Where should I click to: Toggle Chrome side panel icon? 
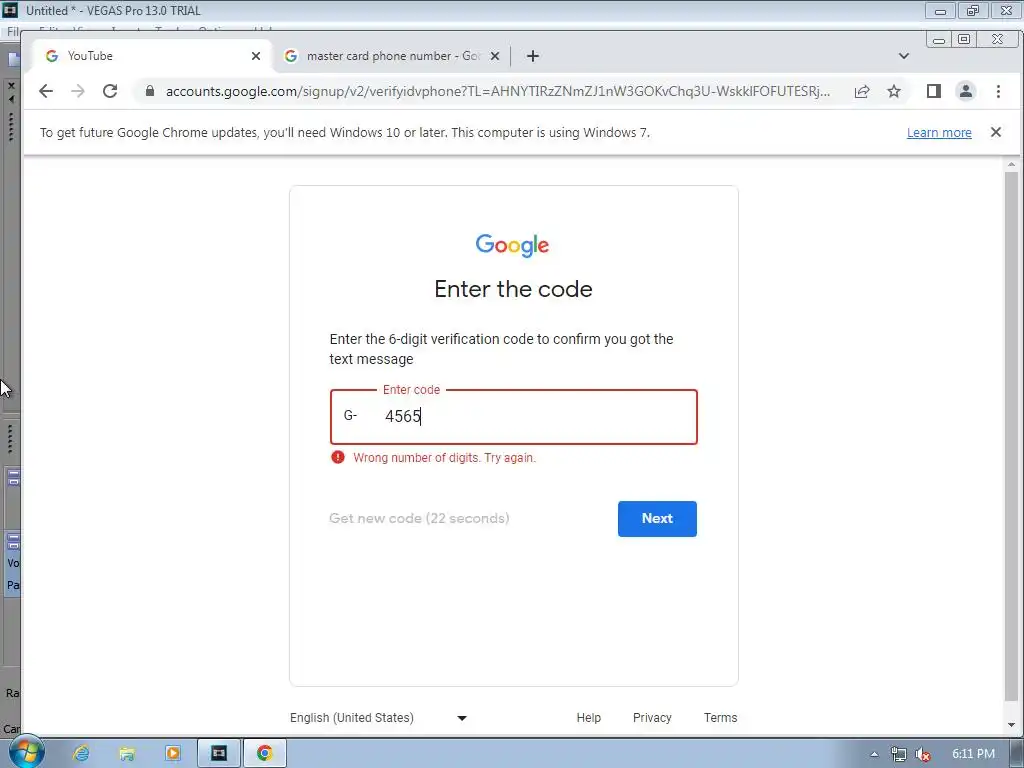point(934,91)
